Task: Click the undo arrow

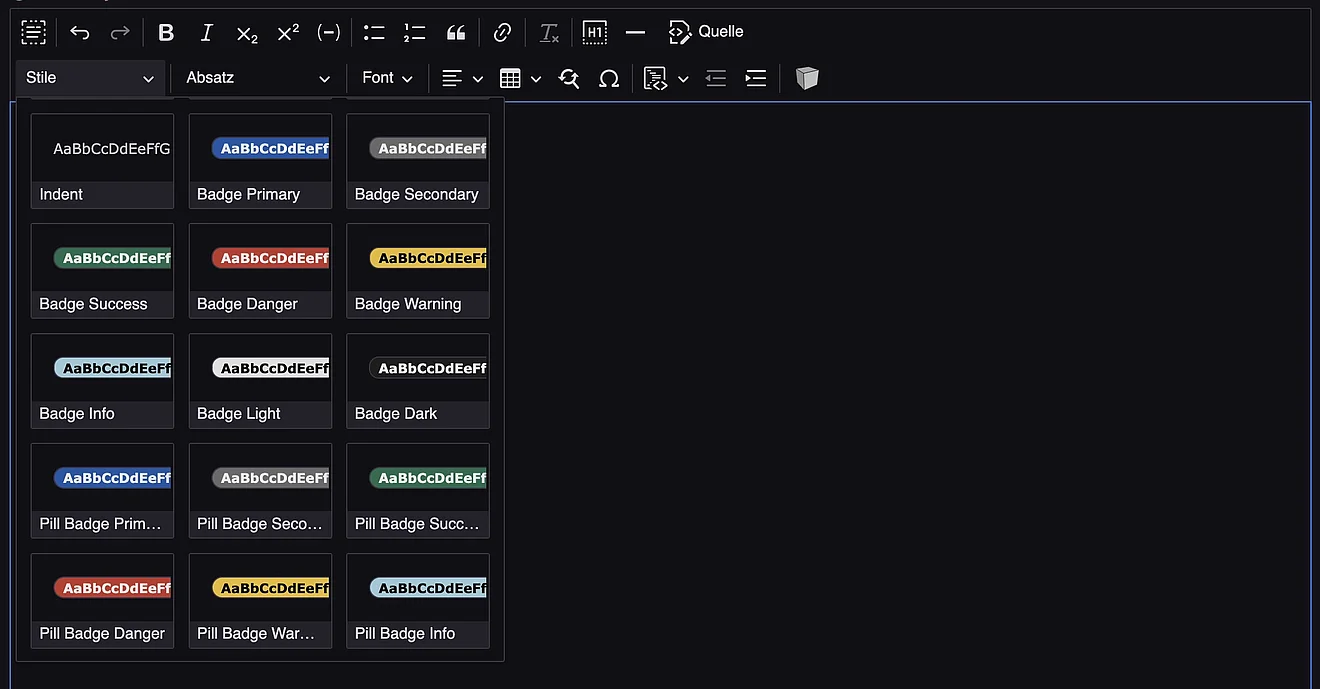Action: 80,33
